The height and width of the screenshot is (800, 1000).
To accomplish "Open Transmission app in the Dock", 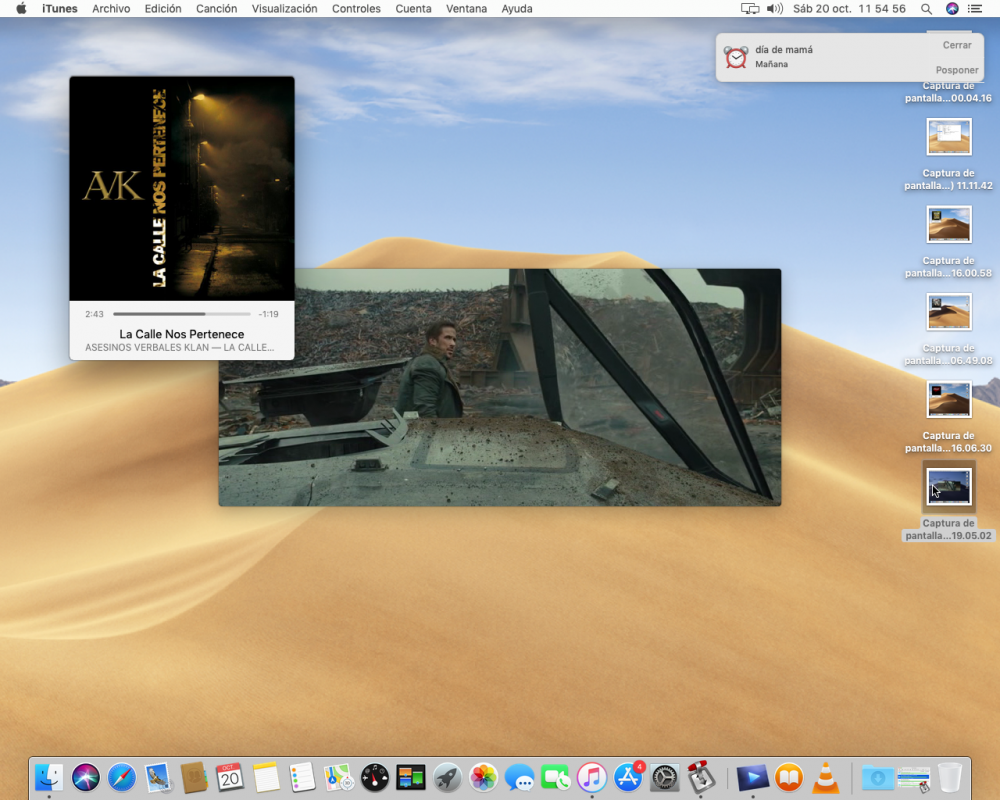I will [700, 778].
